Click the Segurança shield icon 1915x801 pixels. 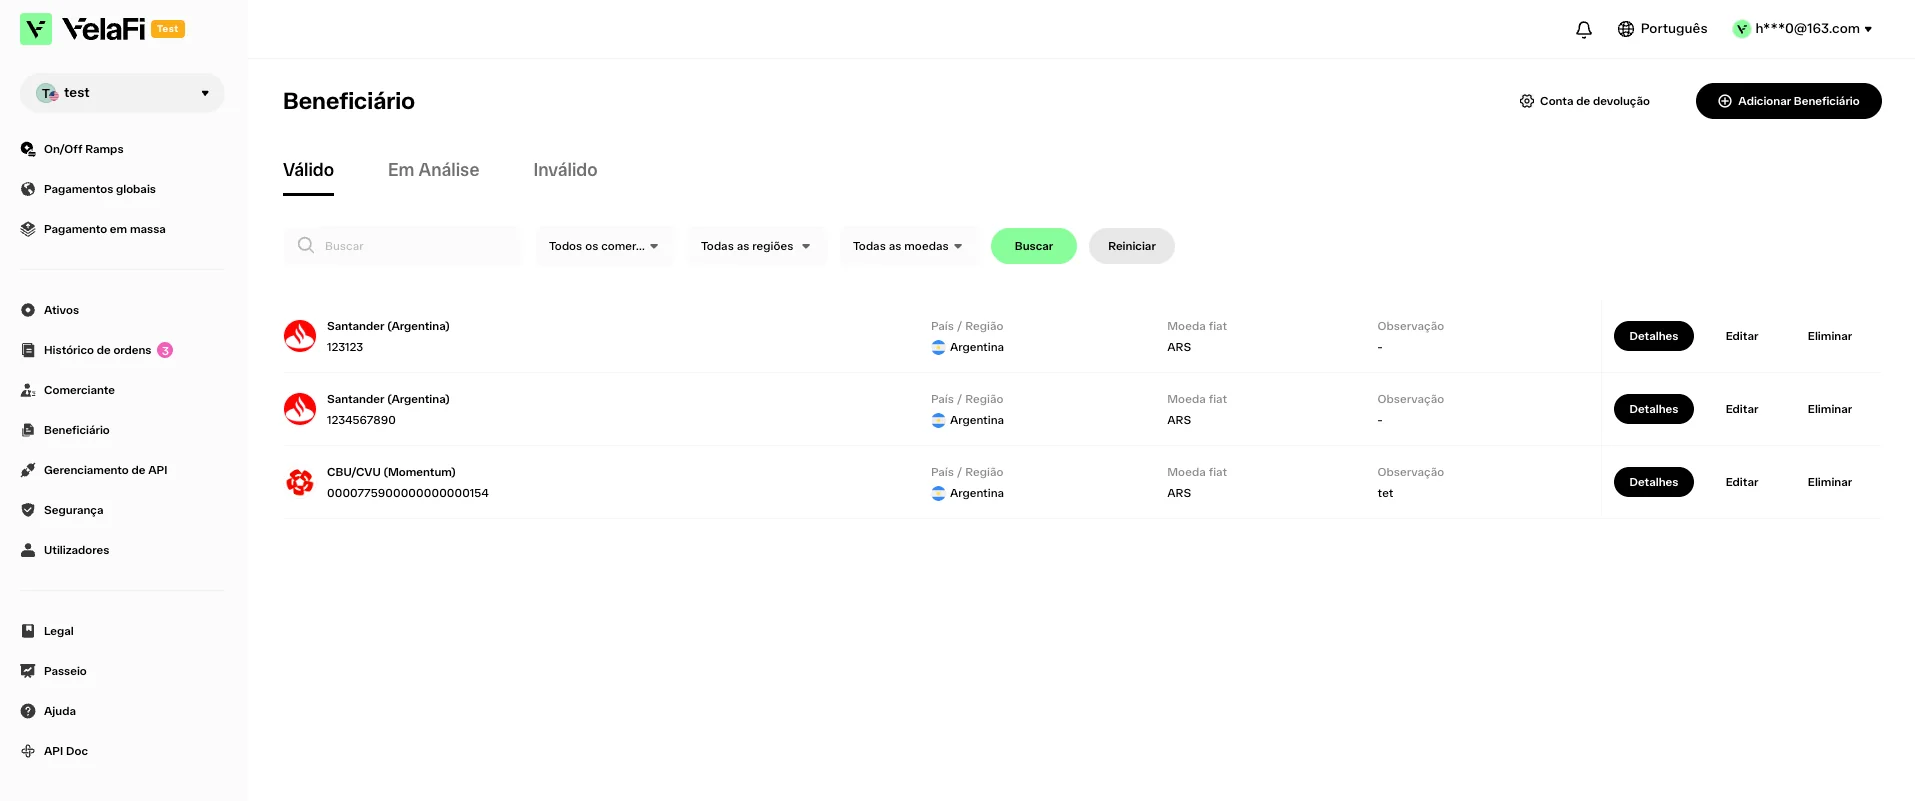click(28, 510)
